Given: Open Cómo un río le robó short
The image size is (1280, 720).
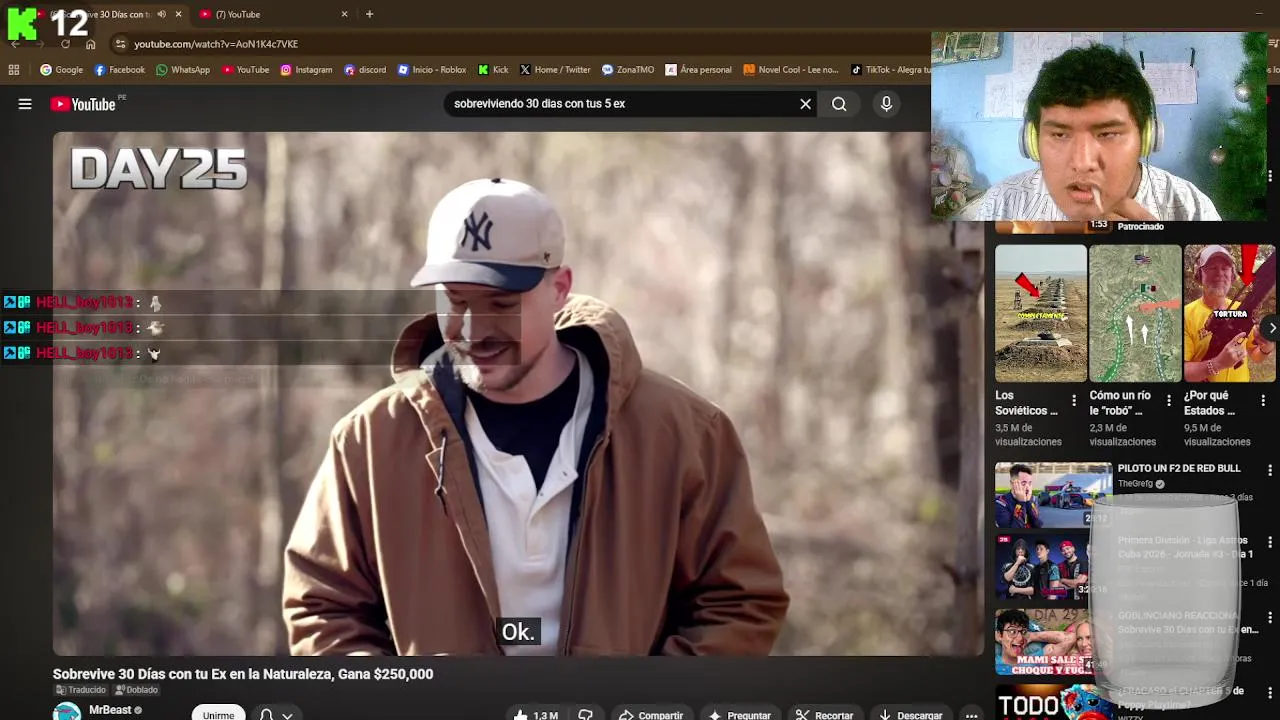Looking at the screenshot, I should pyautogui.click(x=1135, y=313).
